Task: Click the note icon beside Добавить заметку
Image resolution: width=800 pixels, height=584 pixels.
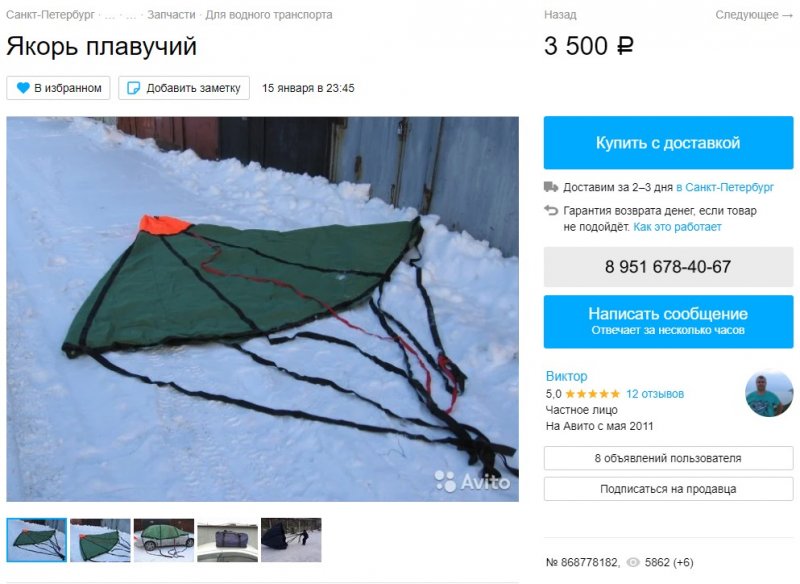Action: [x=133, y=88]
